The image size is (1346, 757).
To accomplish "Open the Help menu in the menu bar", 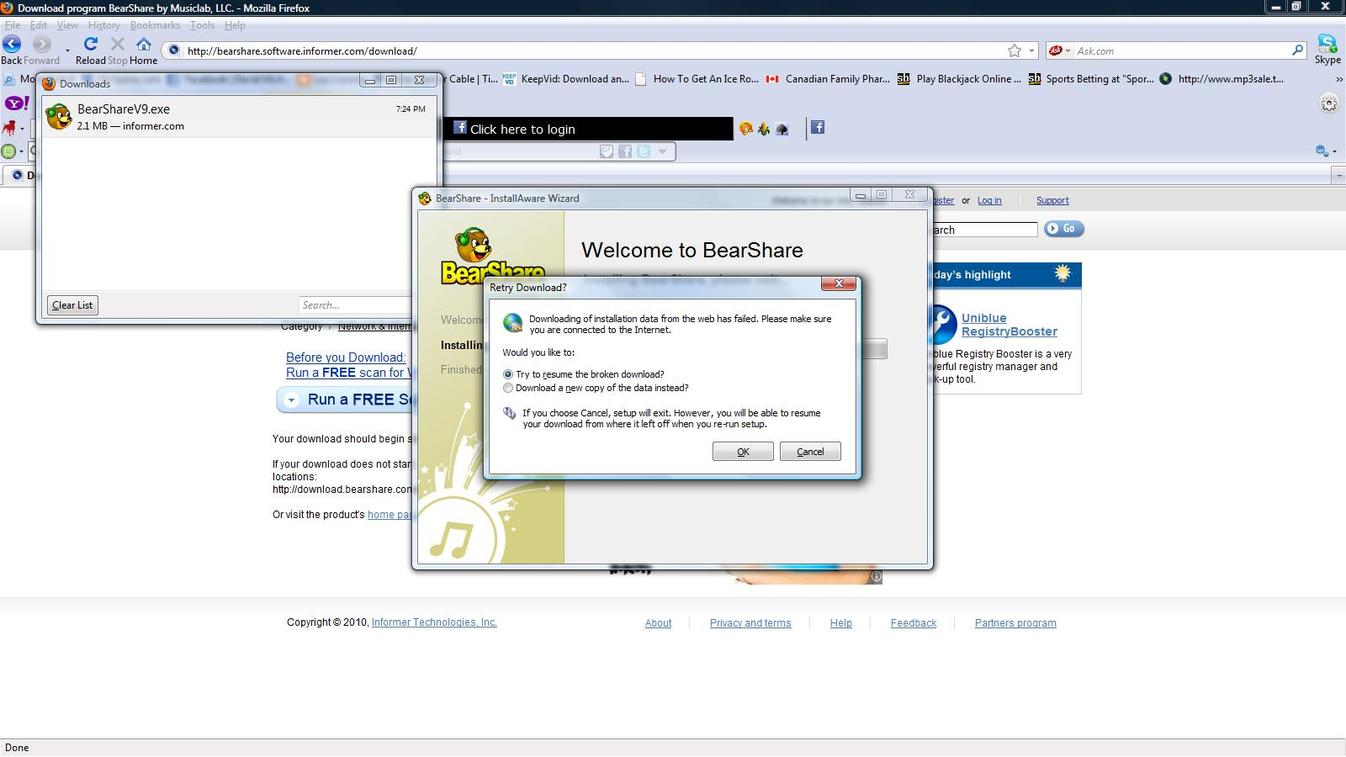I will click(x=235, y=25).
